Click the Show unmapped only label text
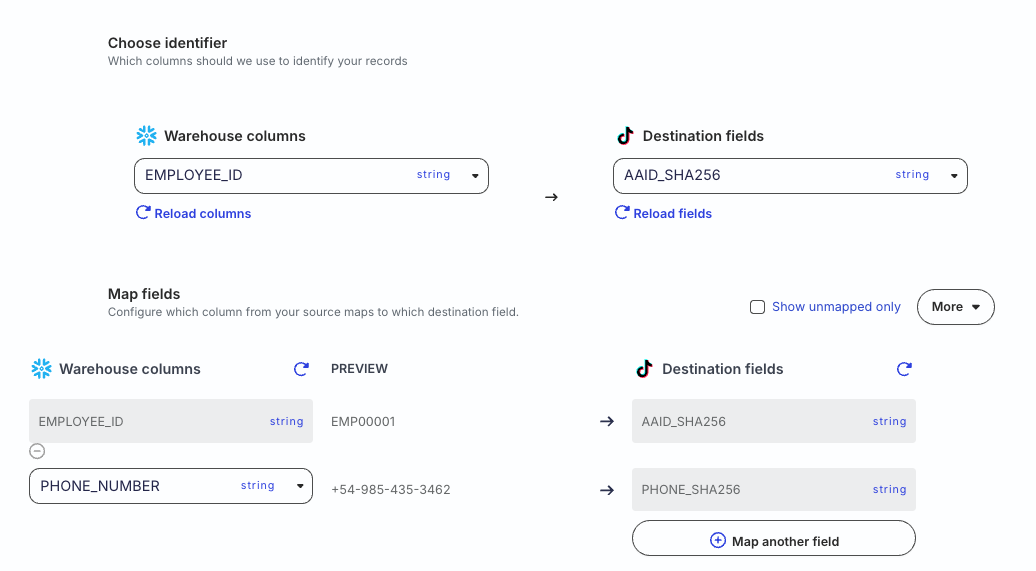This screenshot has height=571, width=1036. tap(836, 307)
